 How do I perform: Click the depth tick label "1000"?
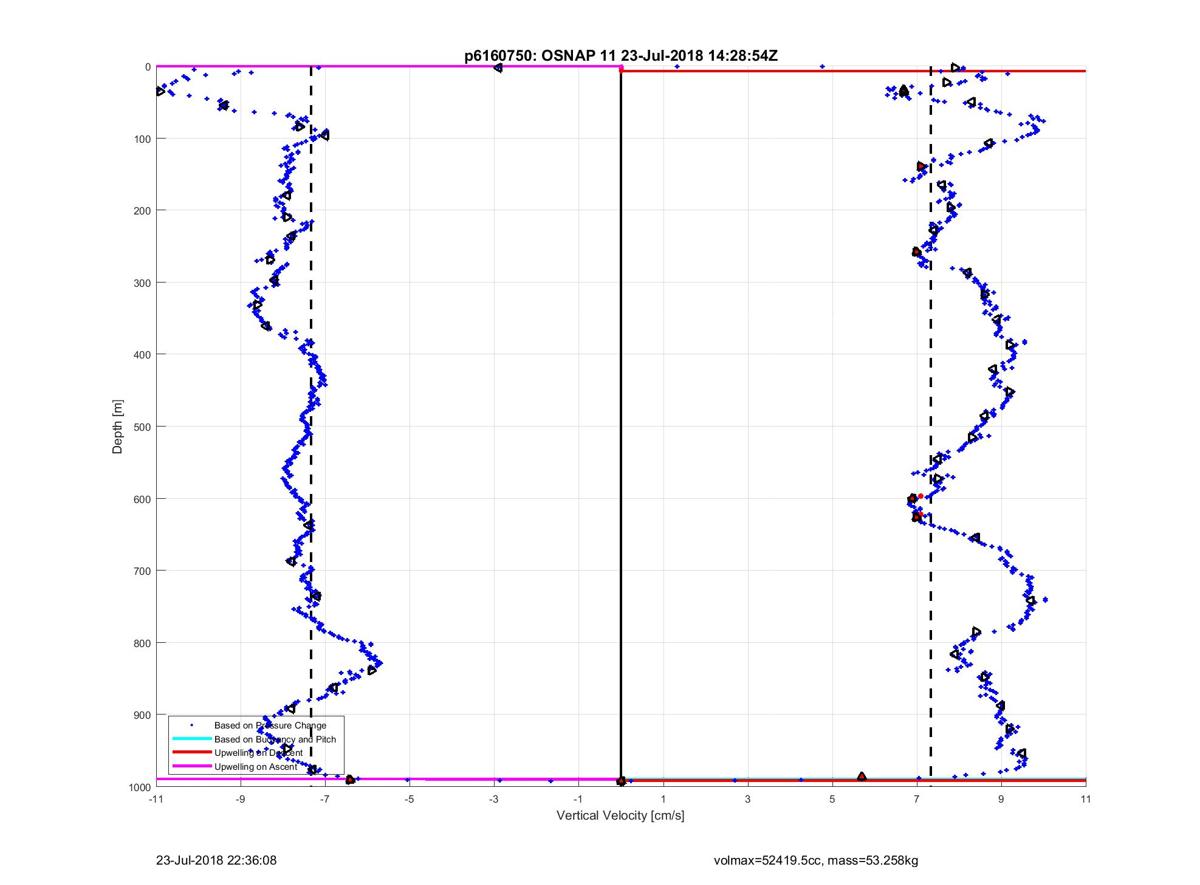(139, 787)
